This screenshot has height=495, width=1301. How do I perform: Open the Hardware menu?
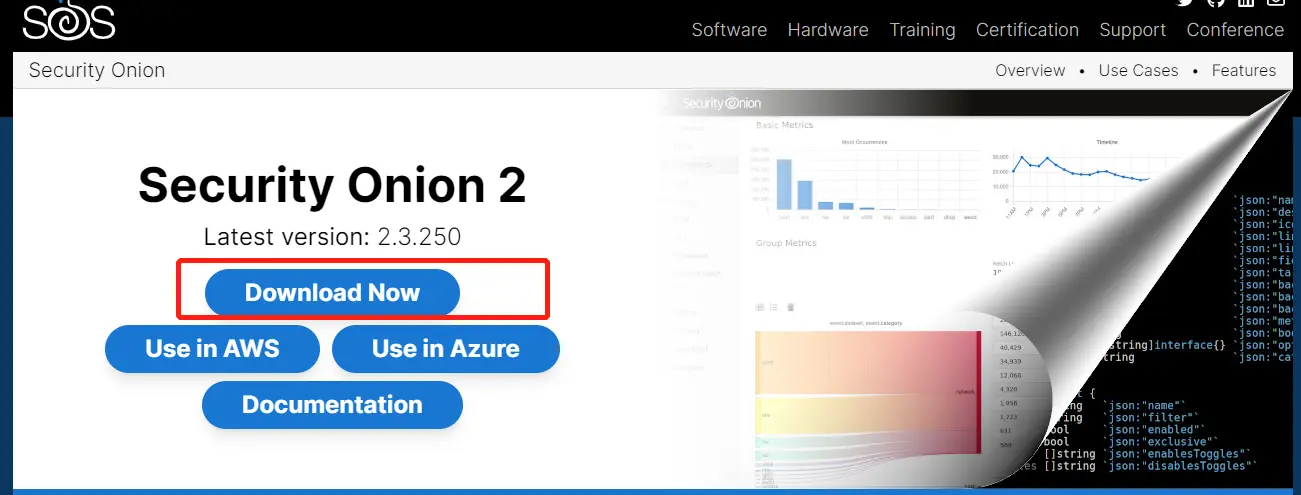coord(828,30)
